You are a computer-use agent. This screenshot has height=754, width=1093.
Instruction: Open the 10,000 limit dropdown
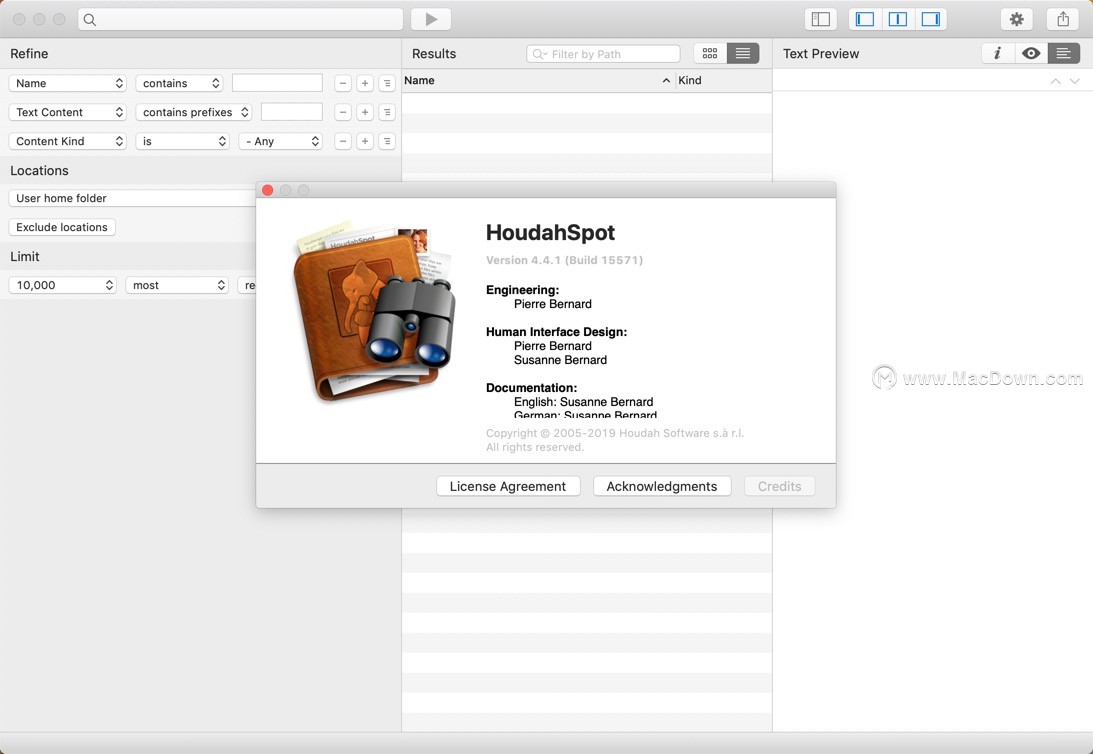(x=63, y=285)
